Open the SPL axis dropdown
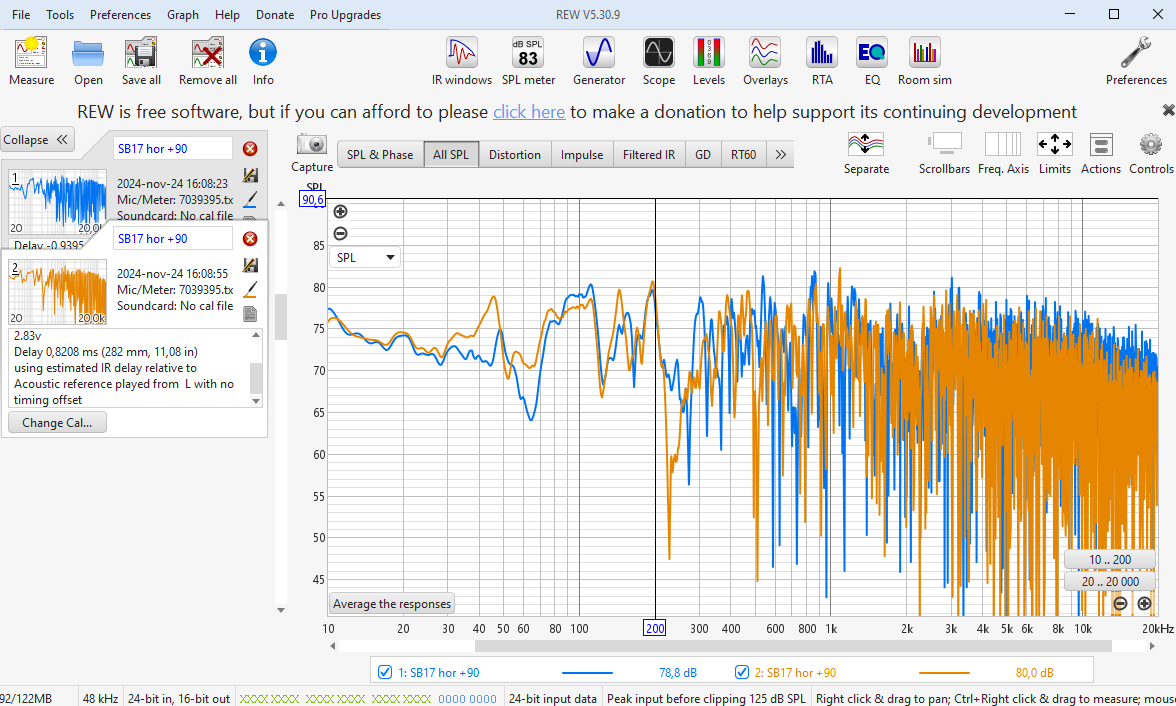The height and width of the screenshot is (706, 1176). pyautogui.click(x=365, y=257)
